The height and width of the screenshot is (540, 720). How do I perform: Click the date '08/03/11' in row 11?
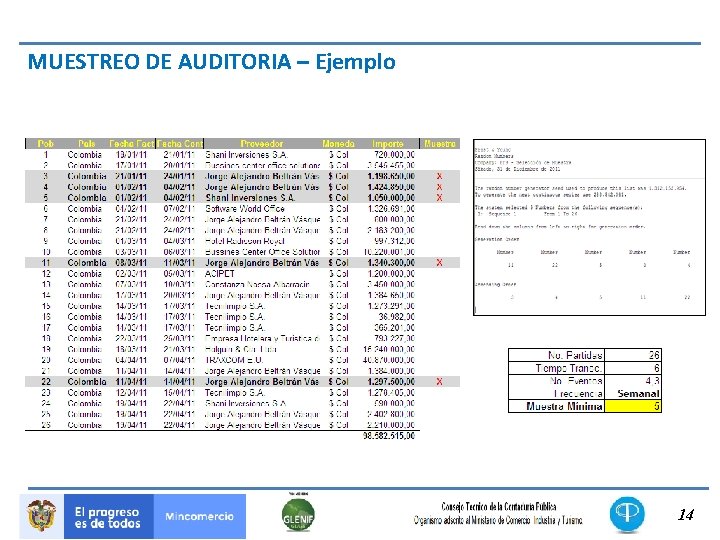pos(131,263)
